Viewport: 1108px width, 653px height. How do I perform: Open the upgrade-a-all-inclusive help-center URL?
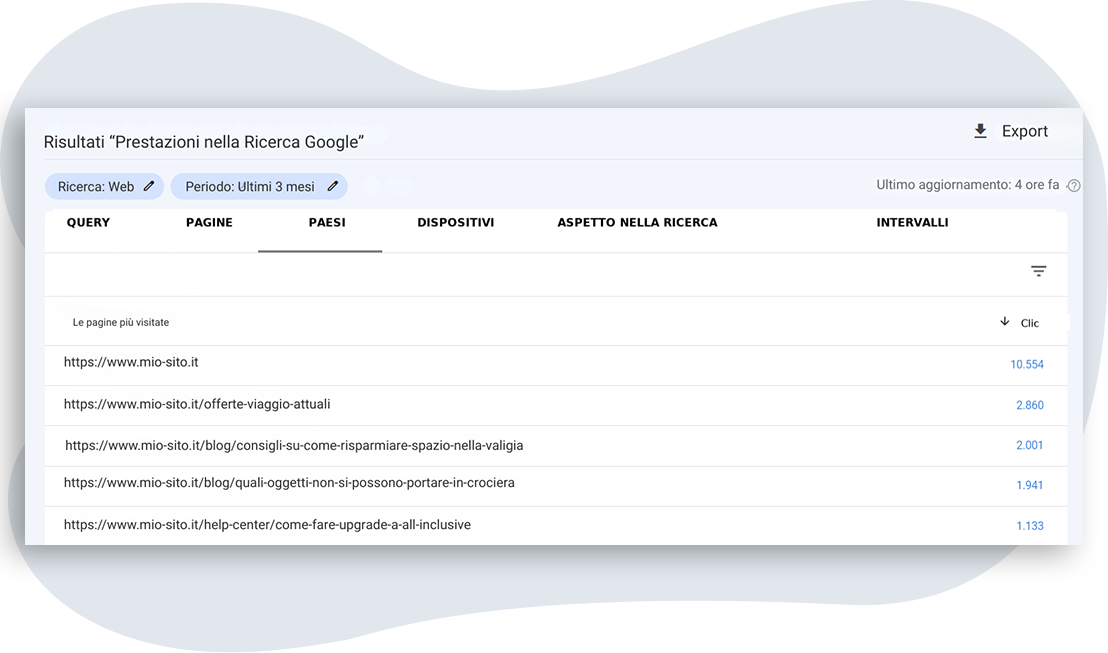(267, 525)
